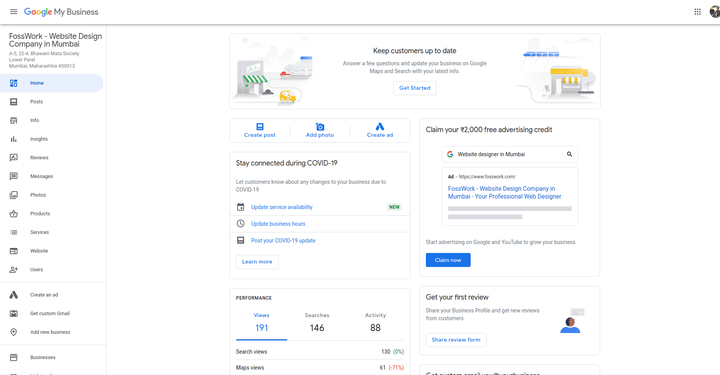The width and height of the screenshot is (720, 375).
Task: Open Messages in the sidebar menu
Action: pyautogui.click(x=51, y=176)
